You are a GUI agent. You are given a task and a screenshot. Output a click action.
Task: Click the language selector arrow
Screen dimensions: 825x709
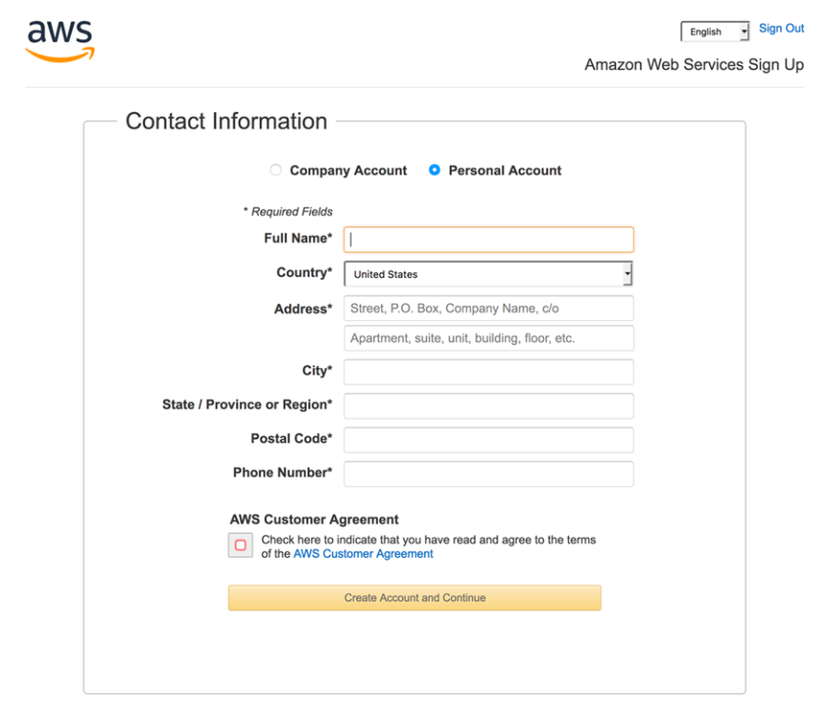pyautogui.click(x=744, y=32)
